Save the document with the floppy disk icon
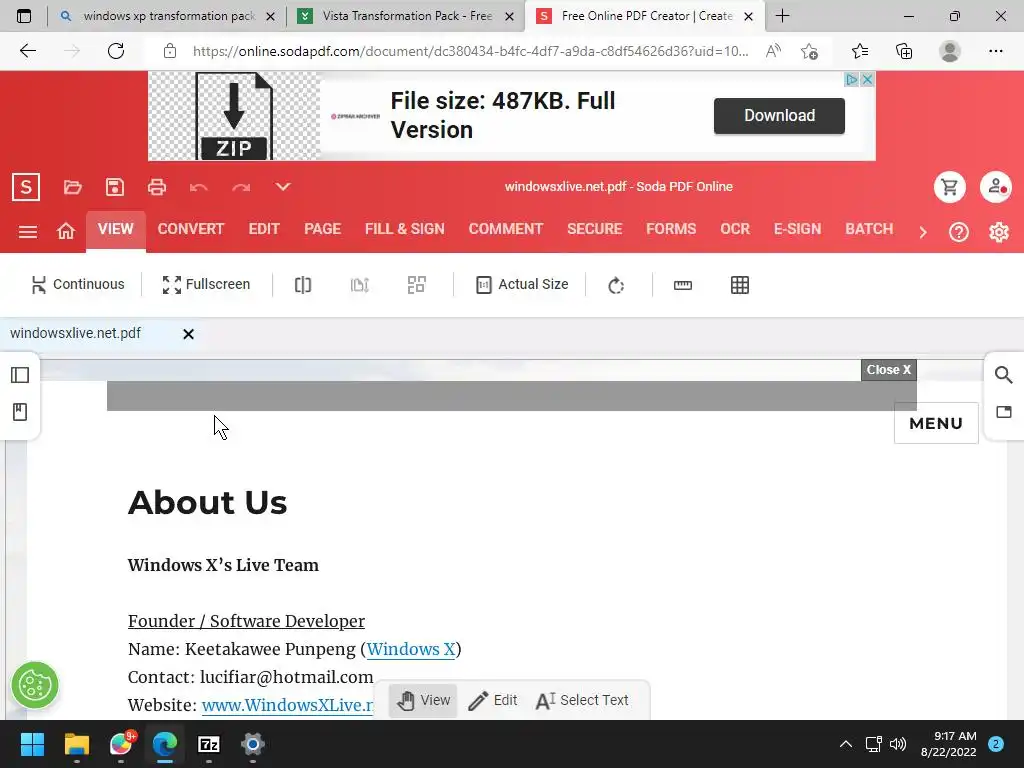 pos(115,187)
